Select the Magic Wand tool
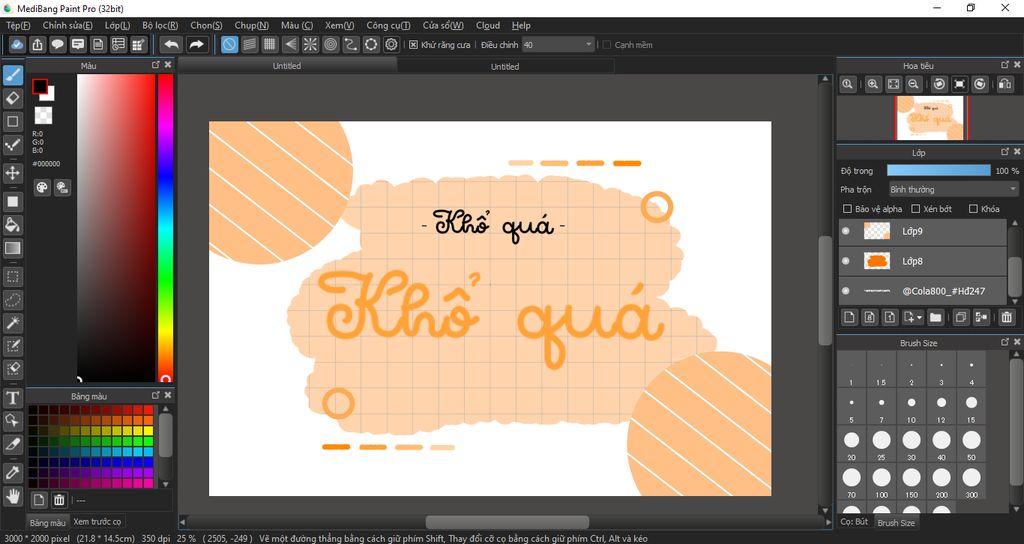 click(12, 323)
